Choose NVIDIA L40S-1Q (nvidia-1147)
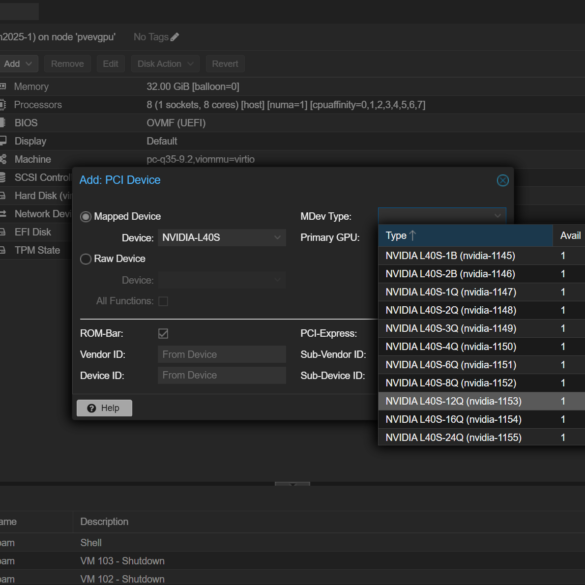585x585 pixels. click(x=482, y=292)
